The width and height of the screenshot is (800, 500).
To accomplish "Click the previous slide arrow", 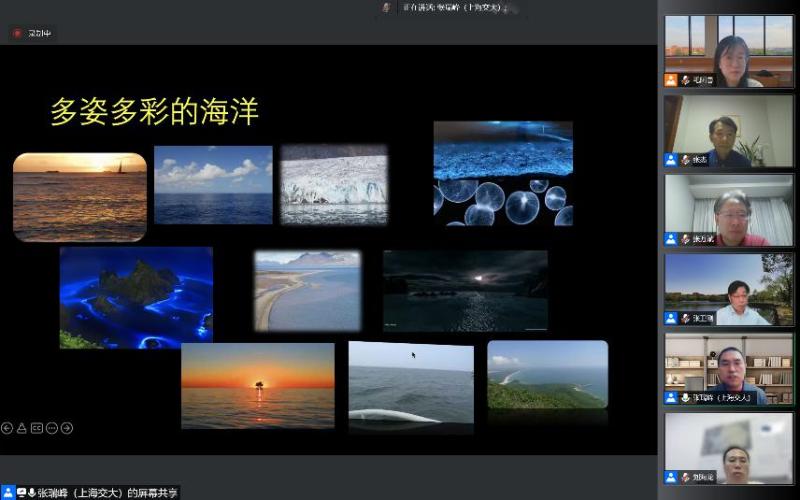I will [x=7, y=428].
